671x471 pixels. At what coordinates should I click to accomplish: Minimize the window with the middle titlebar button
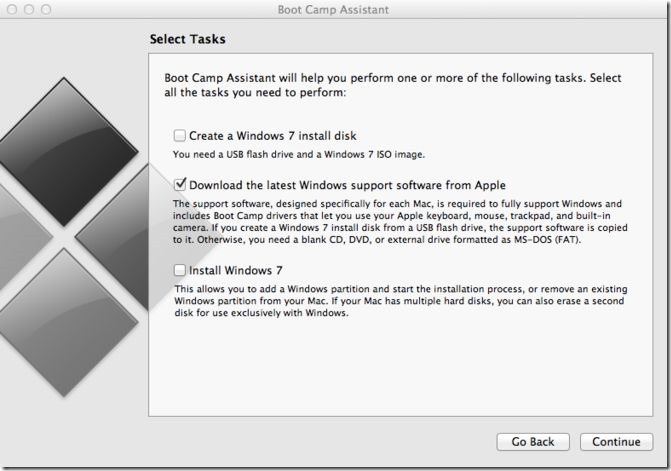29,9
